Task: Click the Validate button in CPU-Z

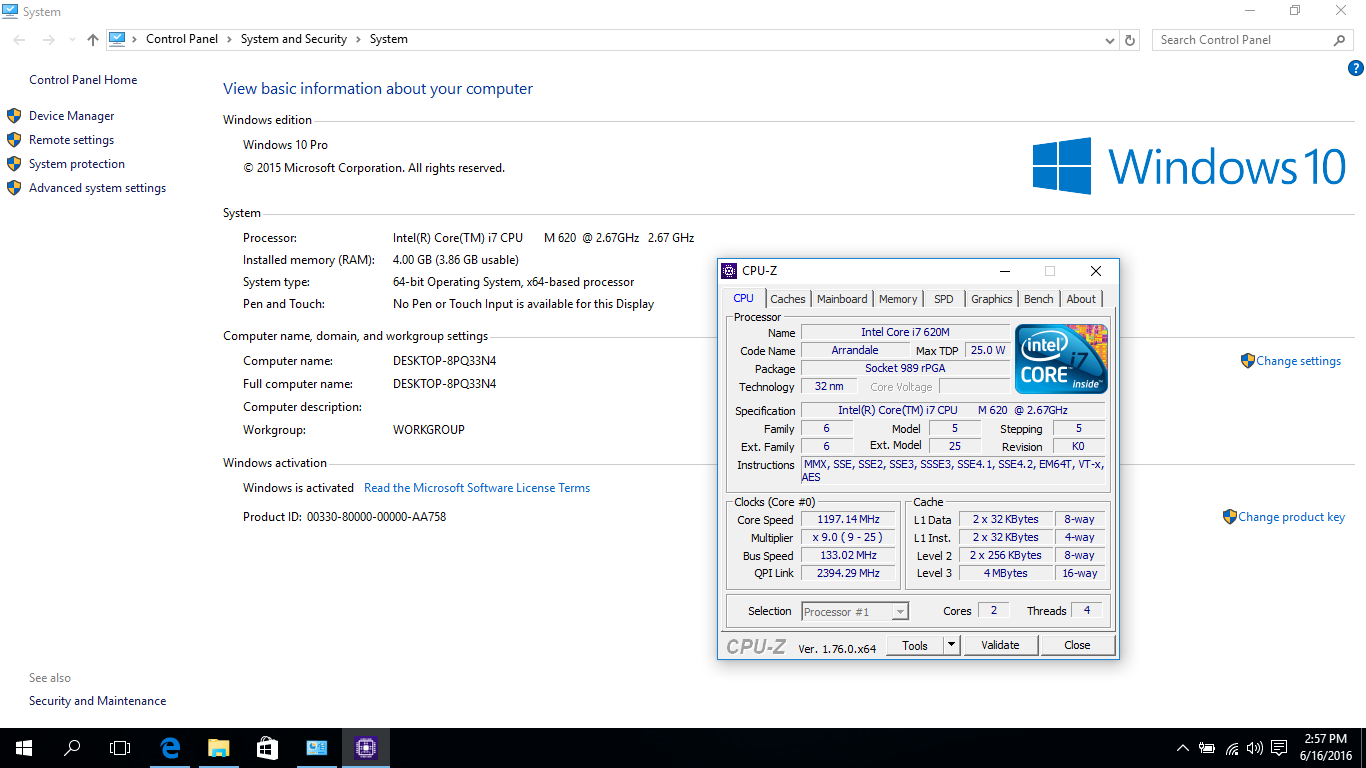Action: pos(1000,645)
